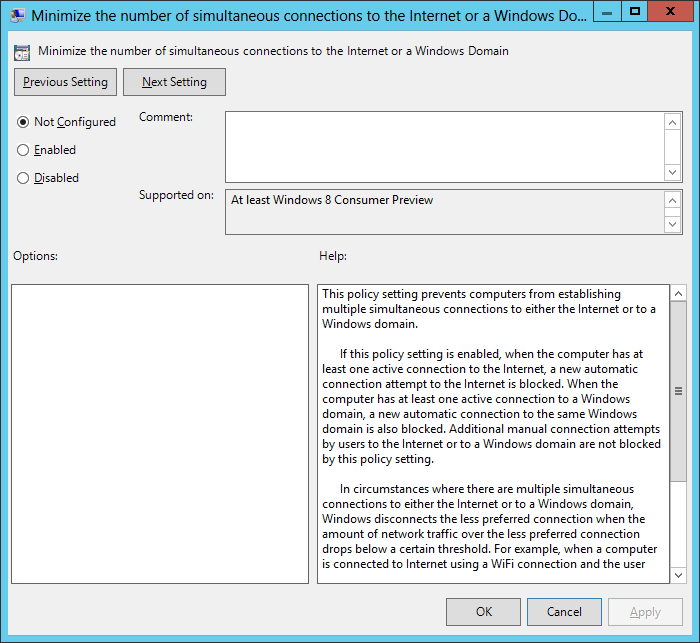Click the Help pane scrollbar thumb
700x643 pixels.
tap(677, 391)
